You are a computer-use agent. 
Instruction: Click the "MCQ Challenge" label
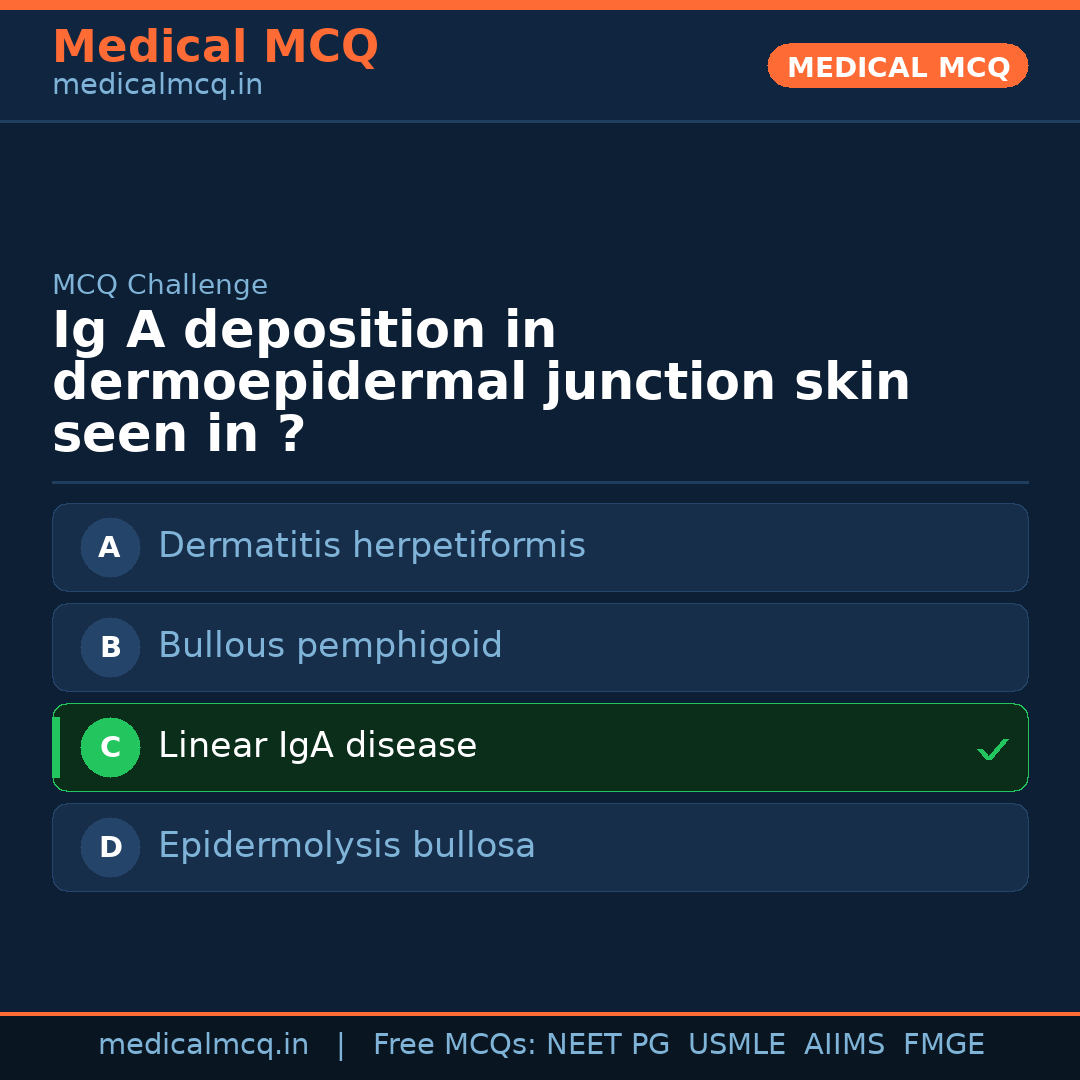(x=160, y=285)
